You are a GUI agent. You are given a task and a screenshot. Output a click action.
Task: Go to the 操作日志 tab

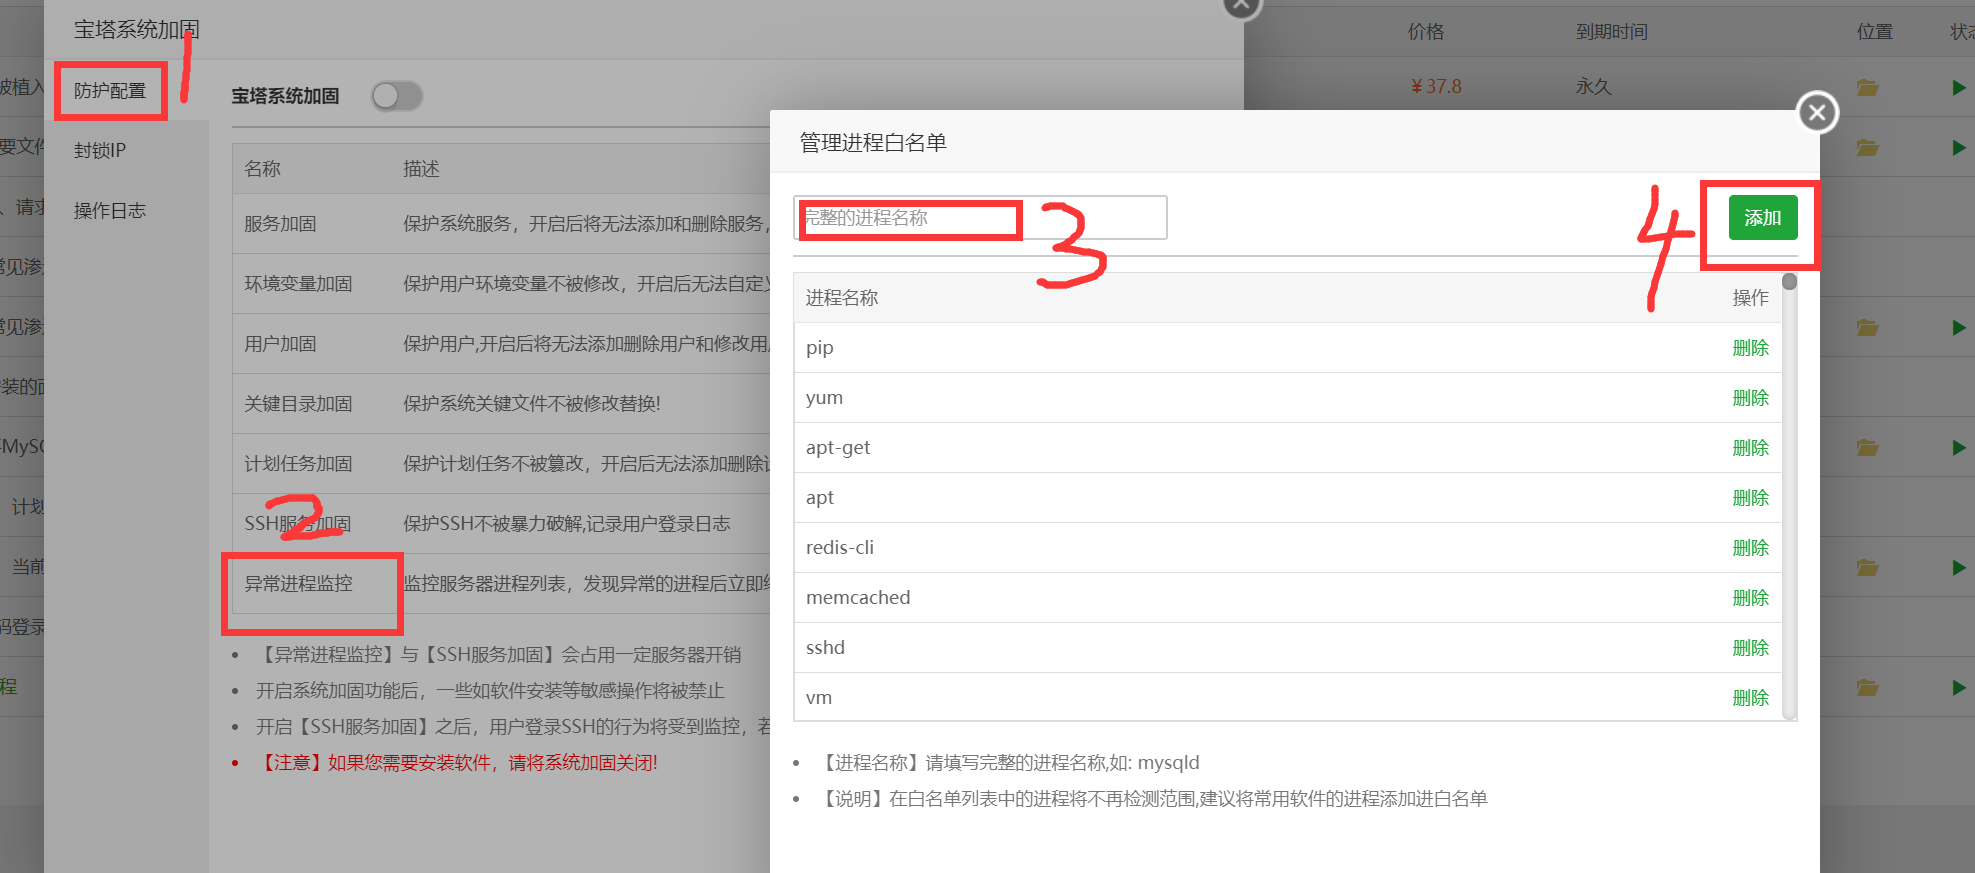pyautogui.click(x=110, y=211)
